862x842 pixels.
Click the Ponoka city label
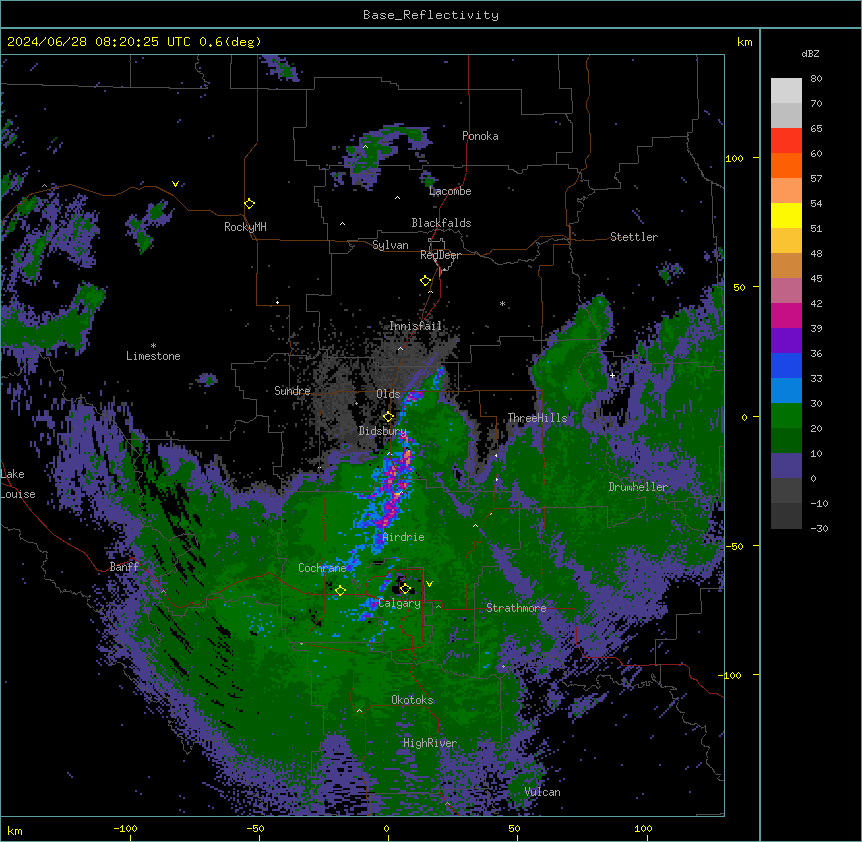coord(480,136)
